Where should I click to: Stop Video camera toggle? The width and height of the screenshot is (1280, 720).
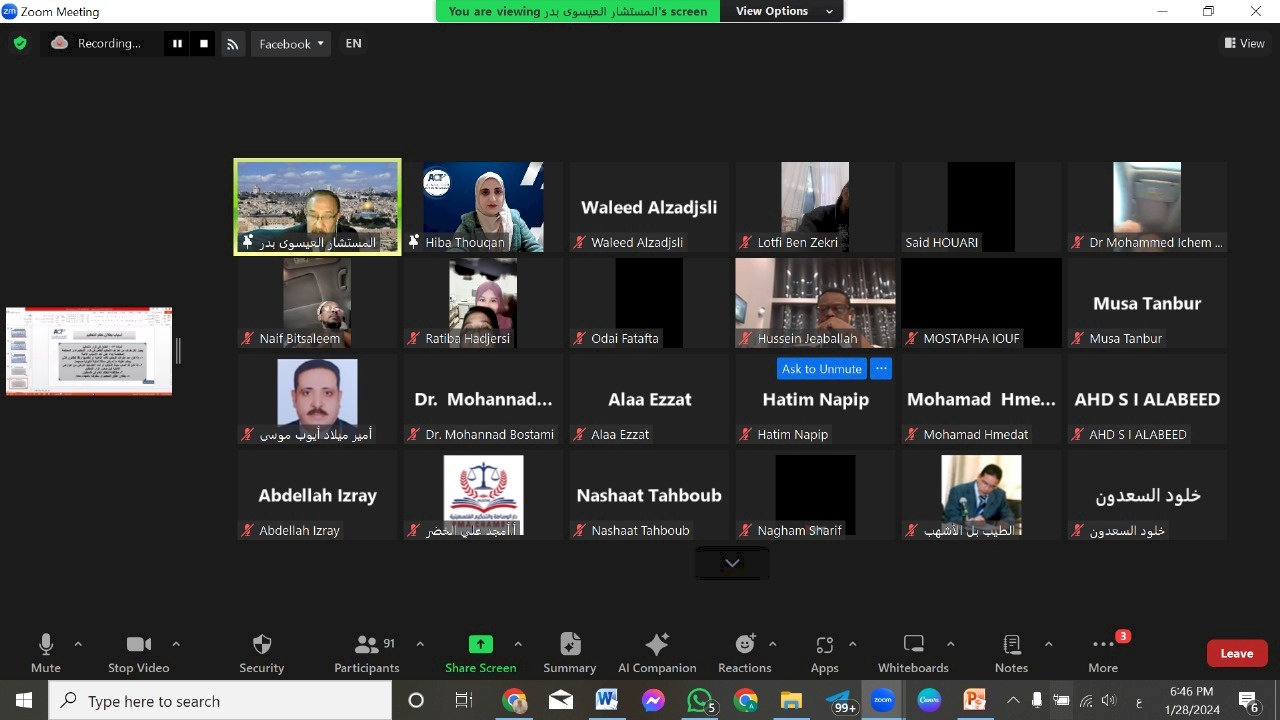(139, 645)
